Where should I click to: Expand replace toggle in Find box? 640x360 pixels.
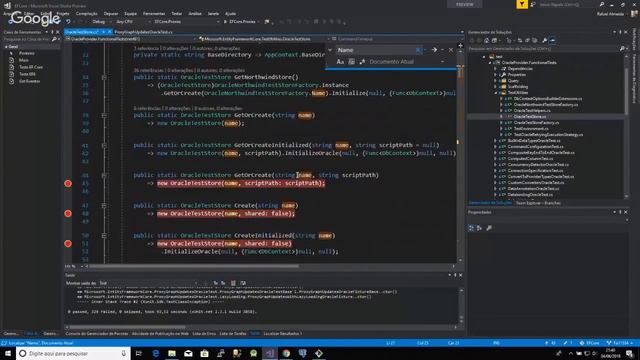tap(330, 50)
